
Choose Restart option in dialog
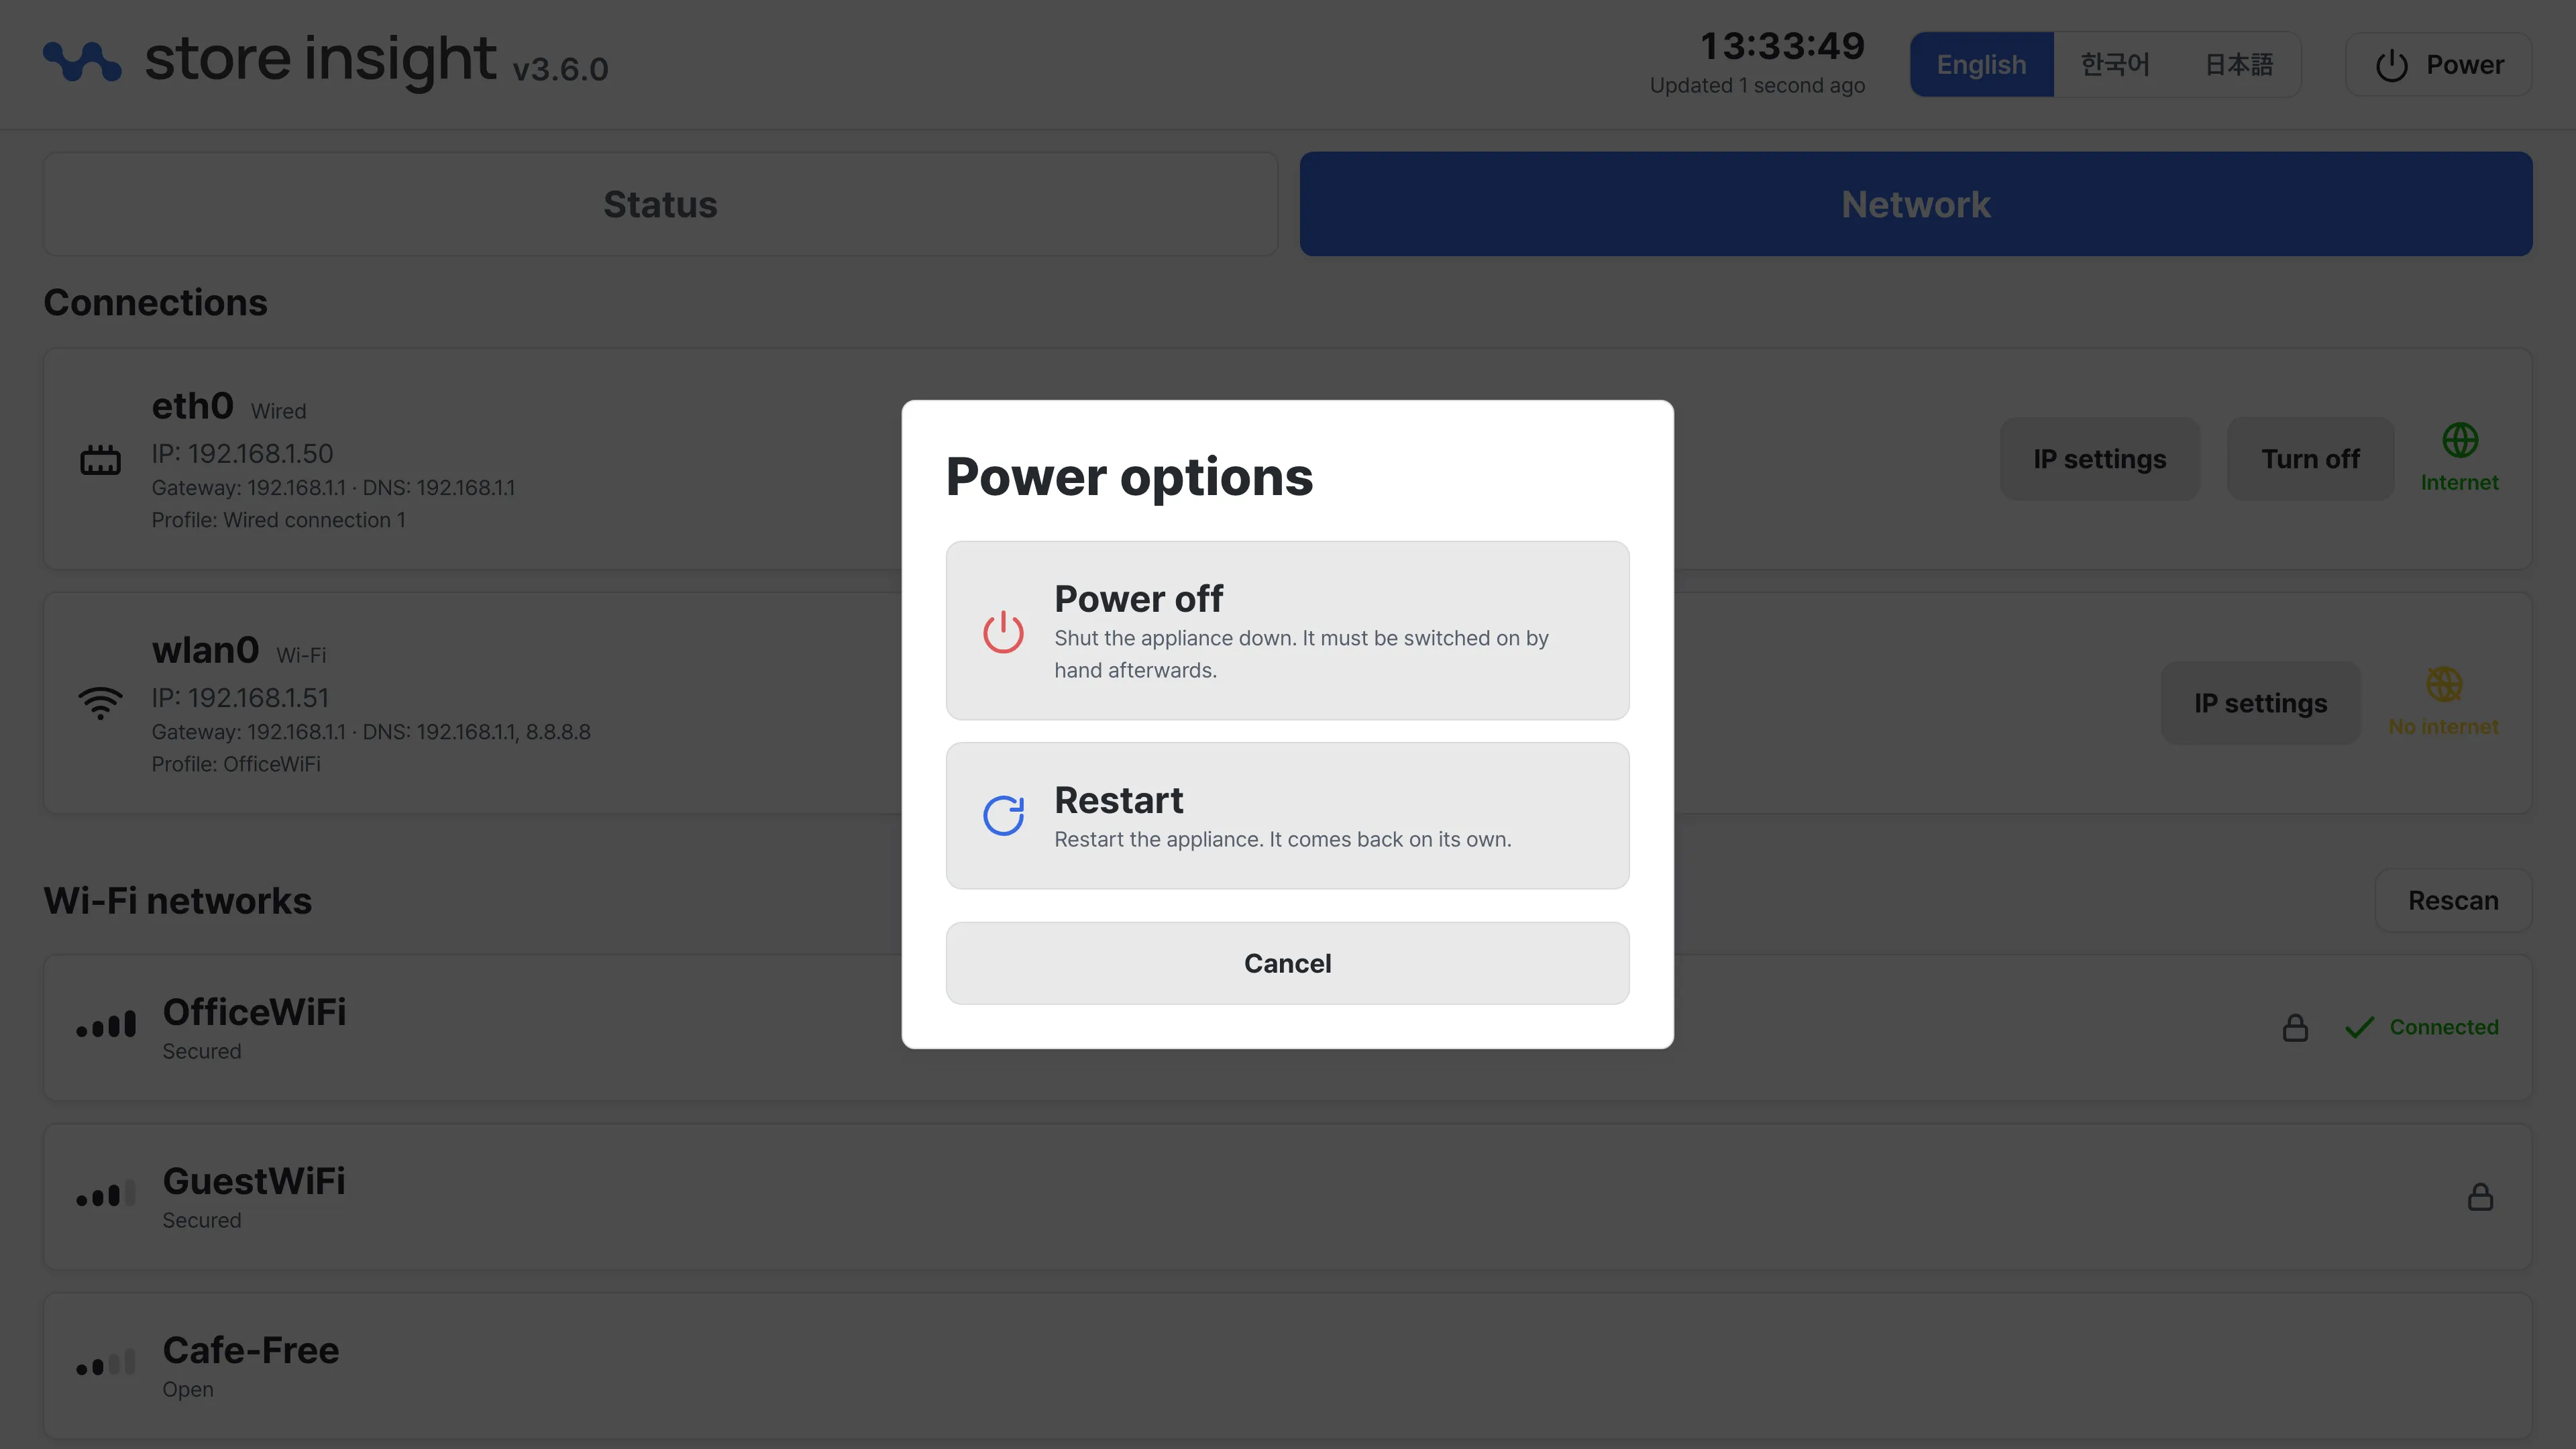tap(1287, 815)
